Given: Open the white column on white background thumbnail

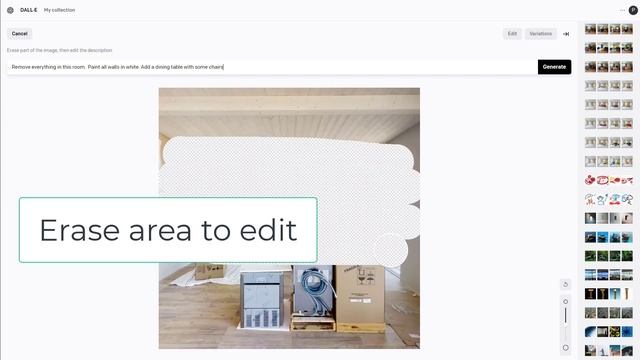Looking at the screenshot, I should (x=627, y=294).
